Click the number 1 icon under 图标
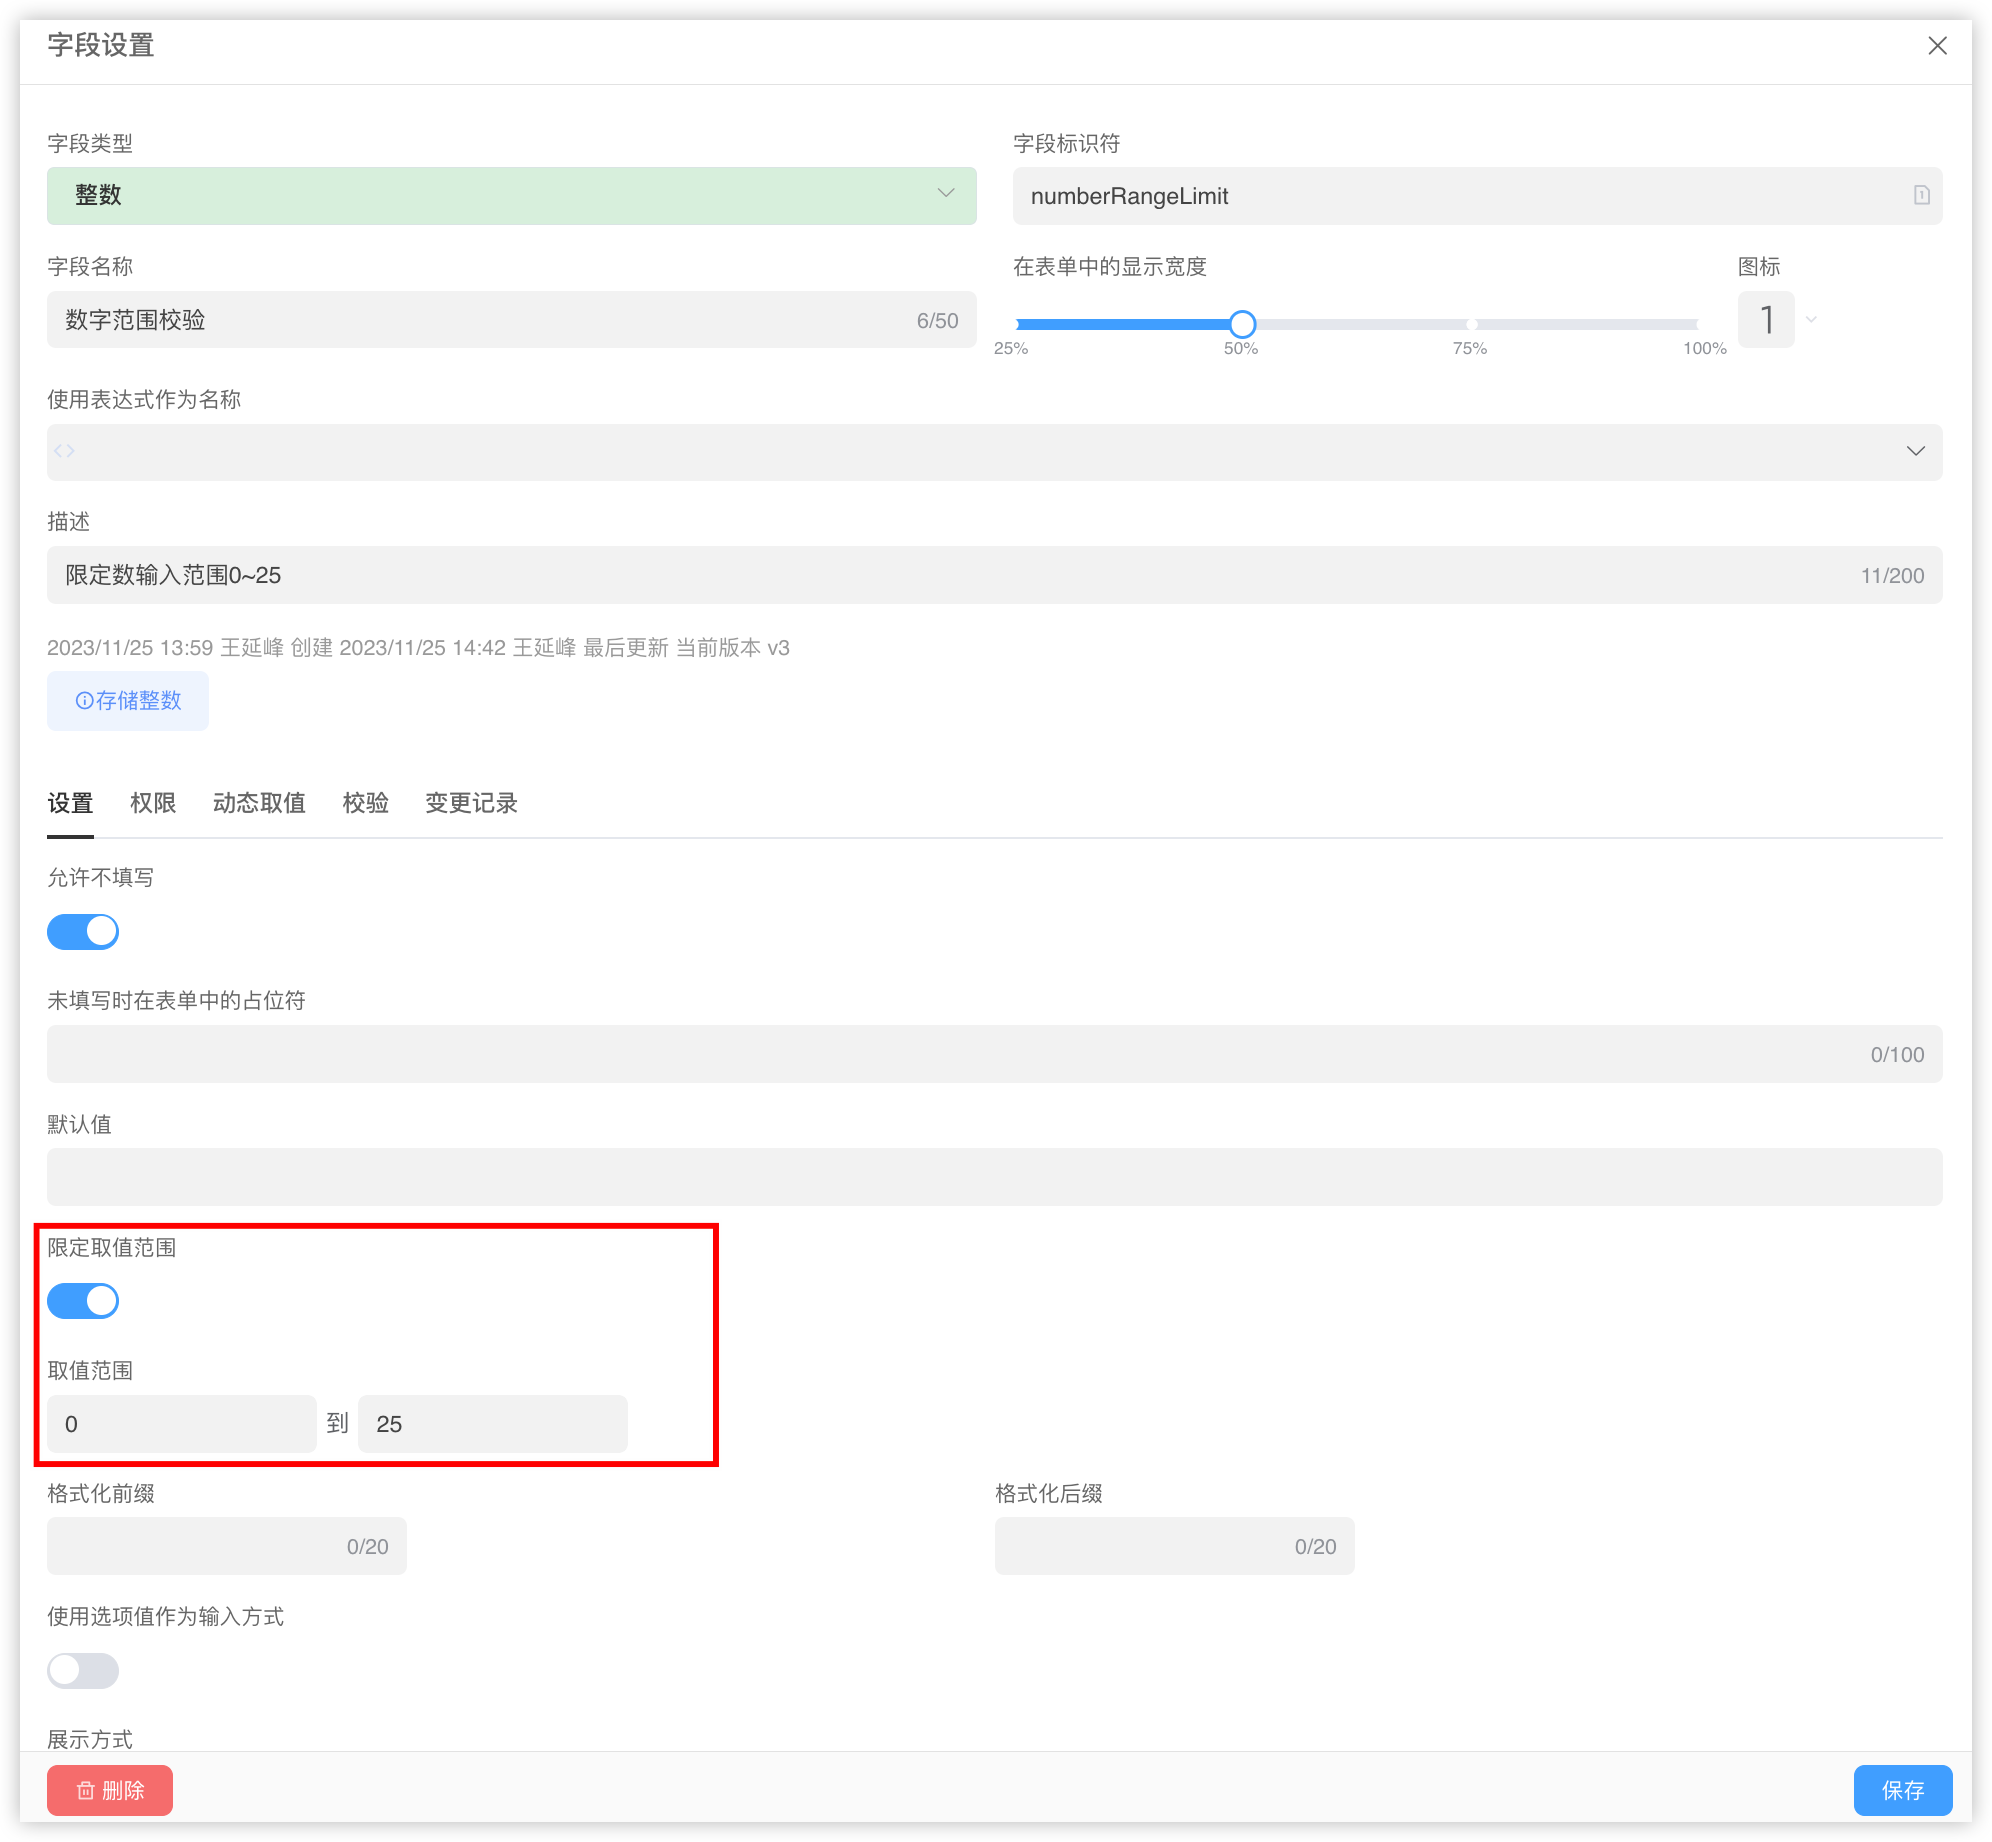1992x1842 pixels. click(x=1766, y=320)
